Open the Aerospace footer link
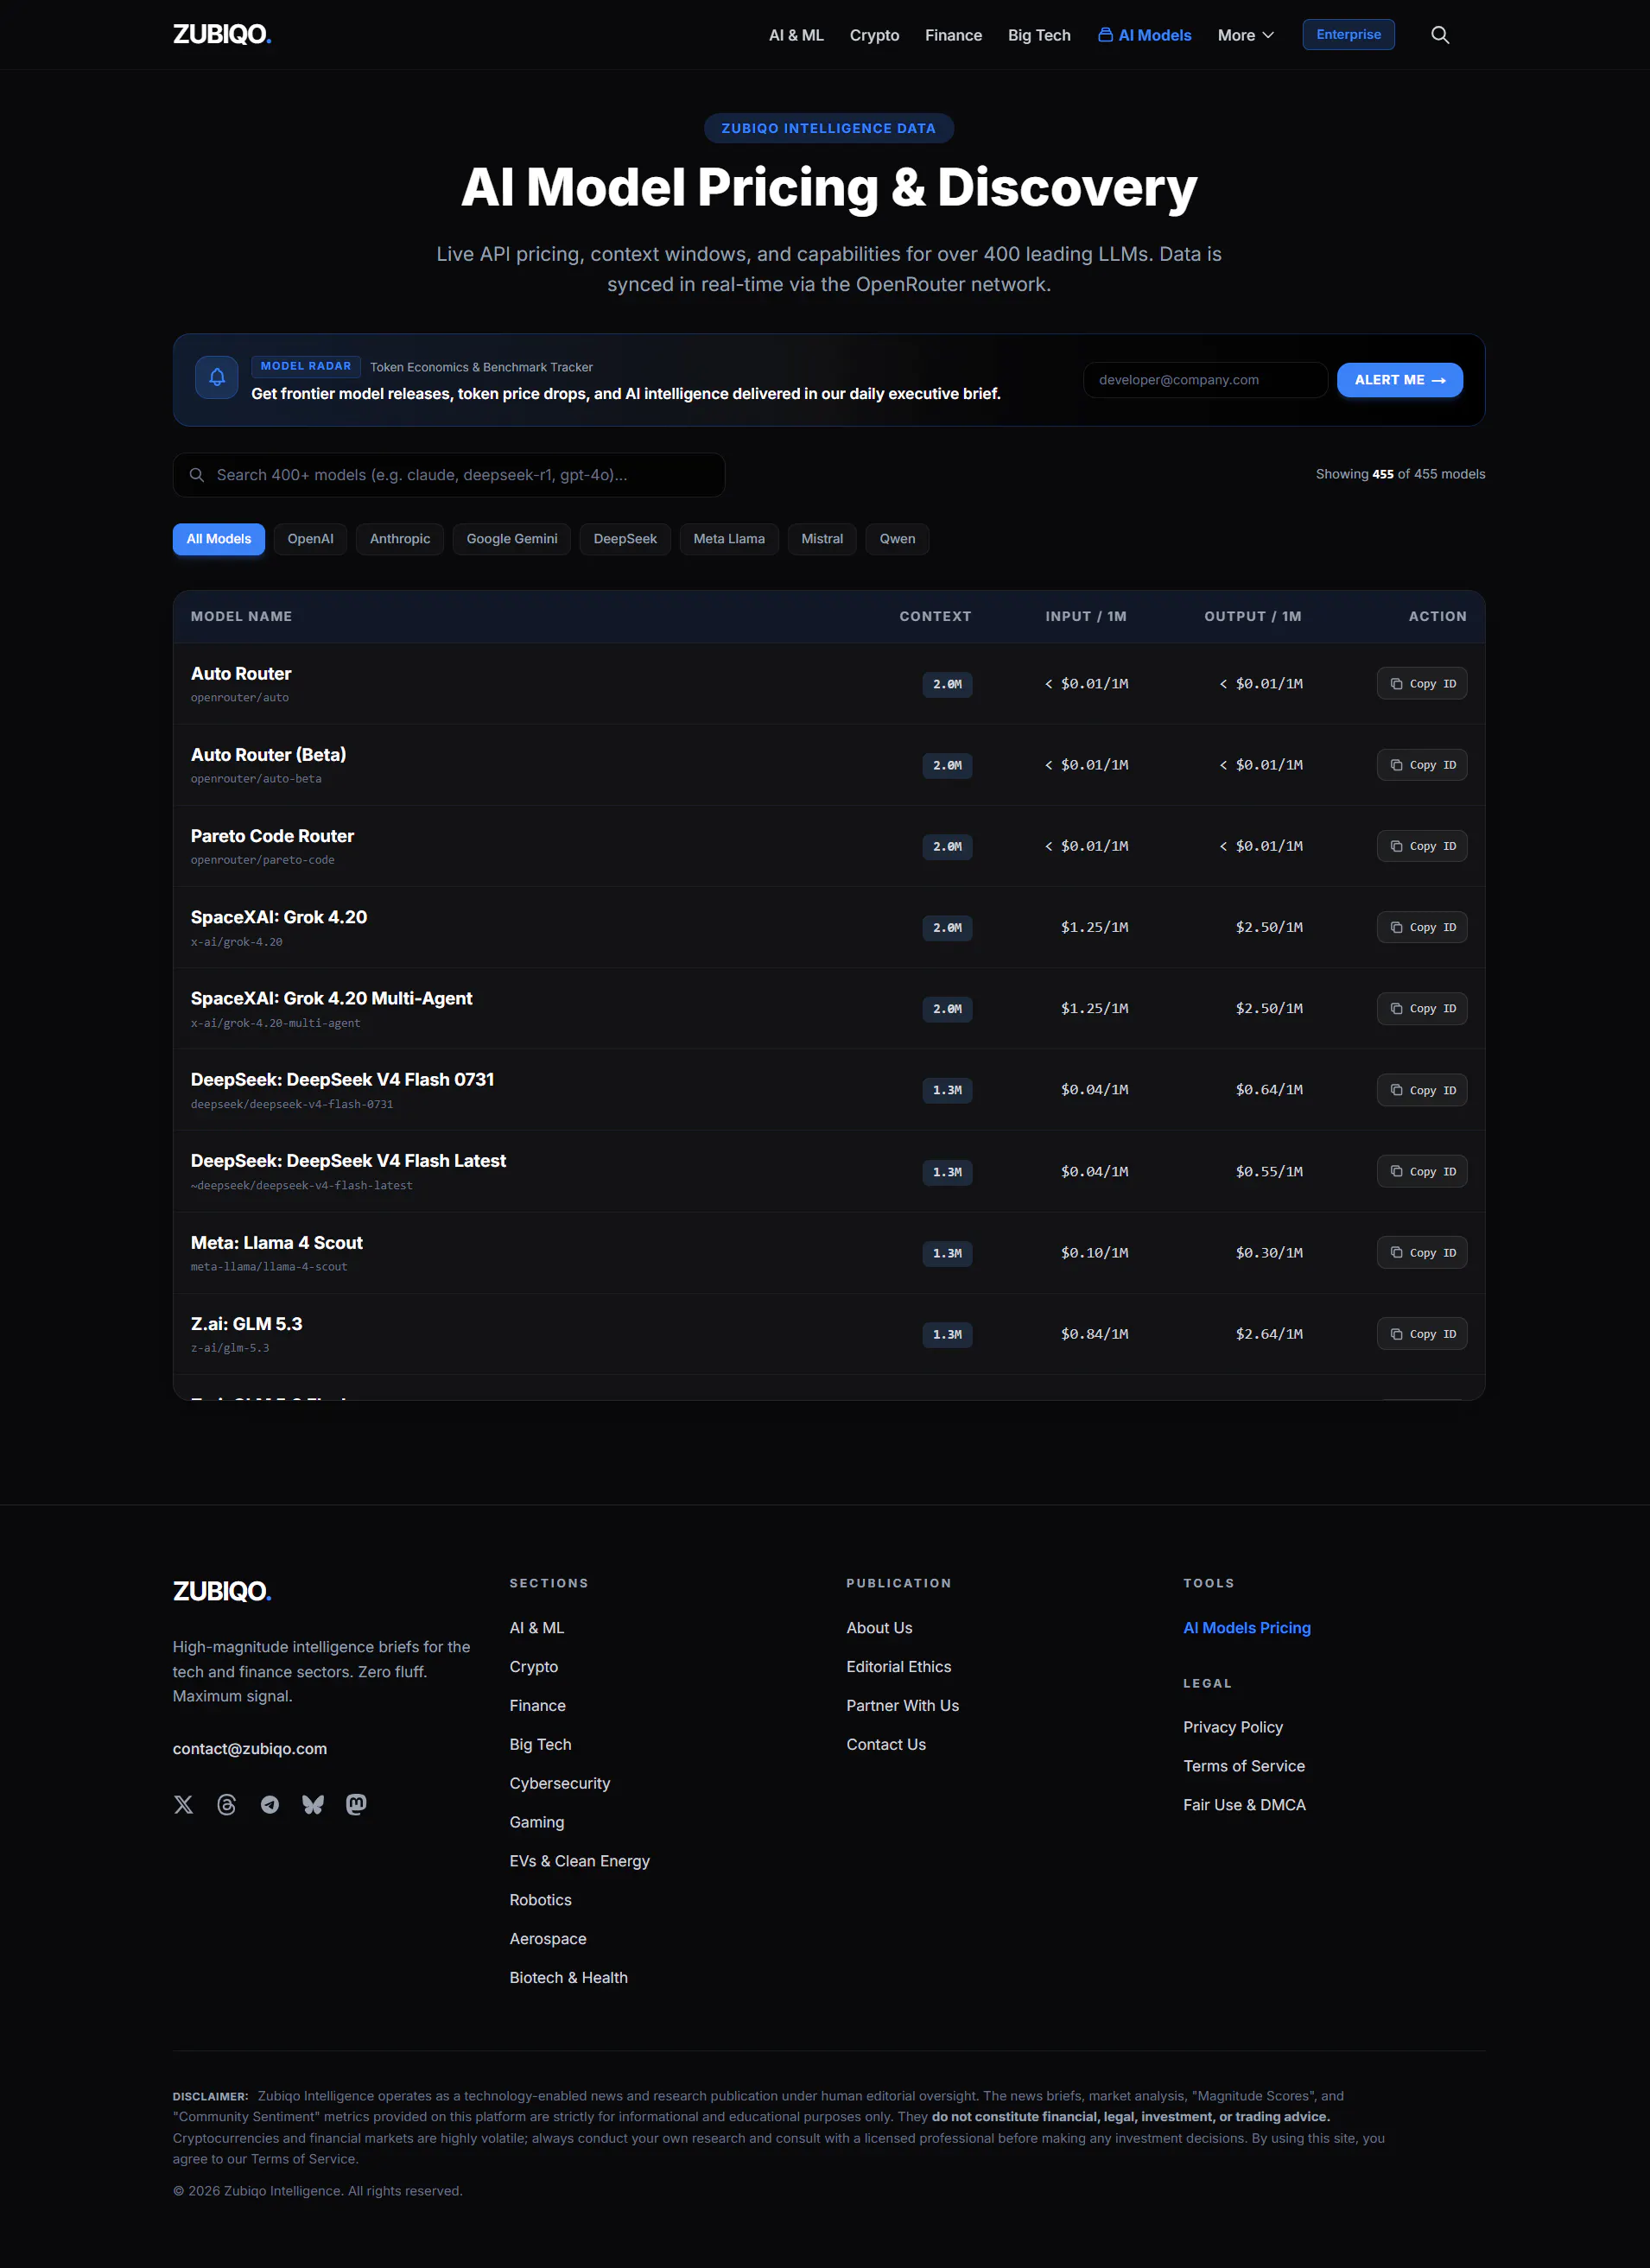The width and height of the screenshot is (1650, 2268). click(548, 1939)
